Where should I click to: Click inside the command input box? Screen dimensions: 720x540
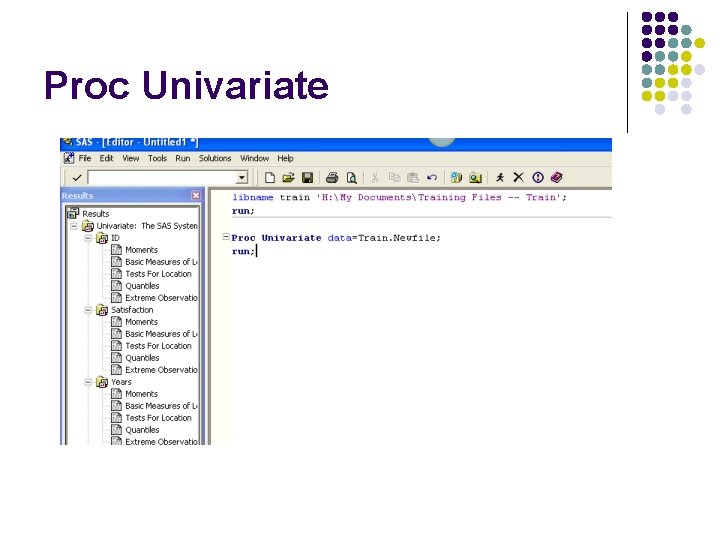162,178
